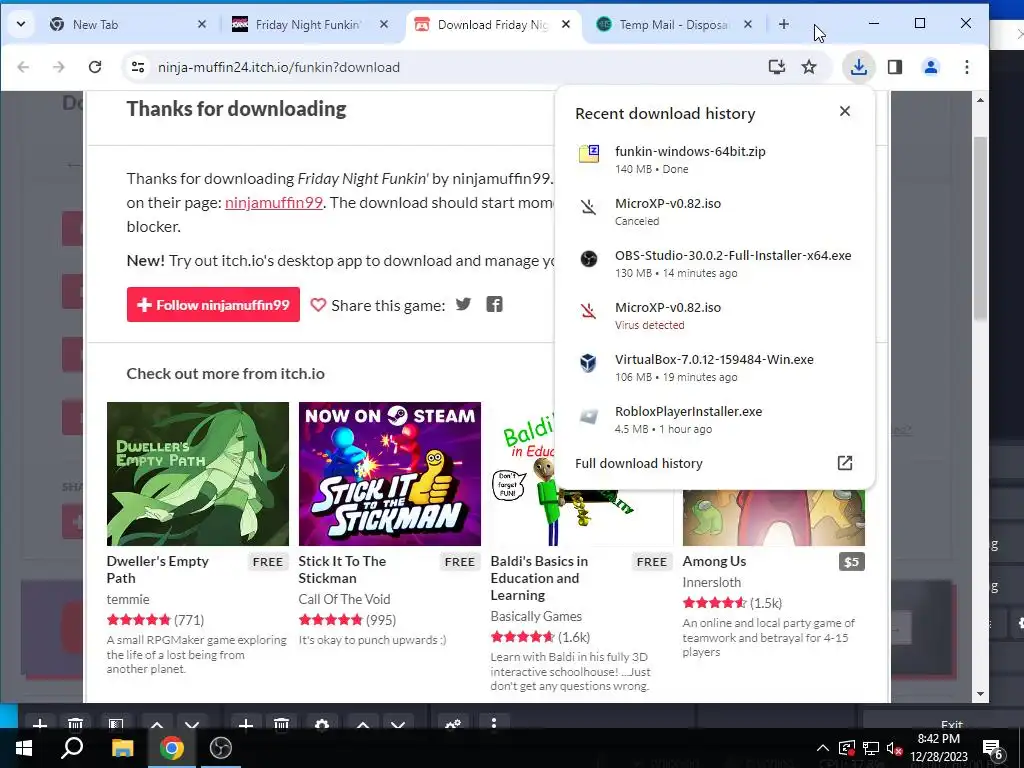The height and width of the screenshot is (768, 1024).
Task: Close the New Tab tab
Action: point(202,24)
